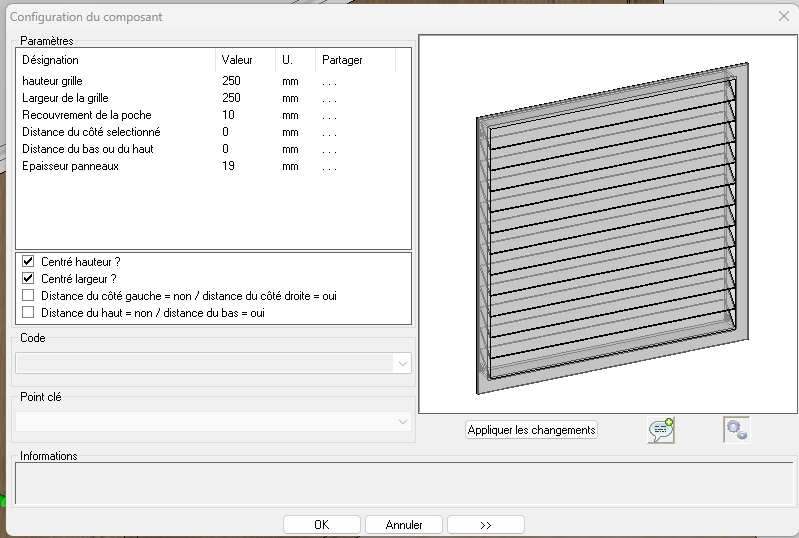The height and width of the screenshot is (538, 799).
Task: Enable Distance du haut/bas checkbox
Action: point(28,312)
